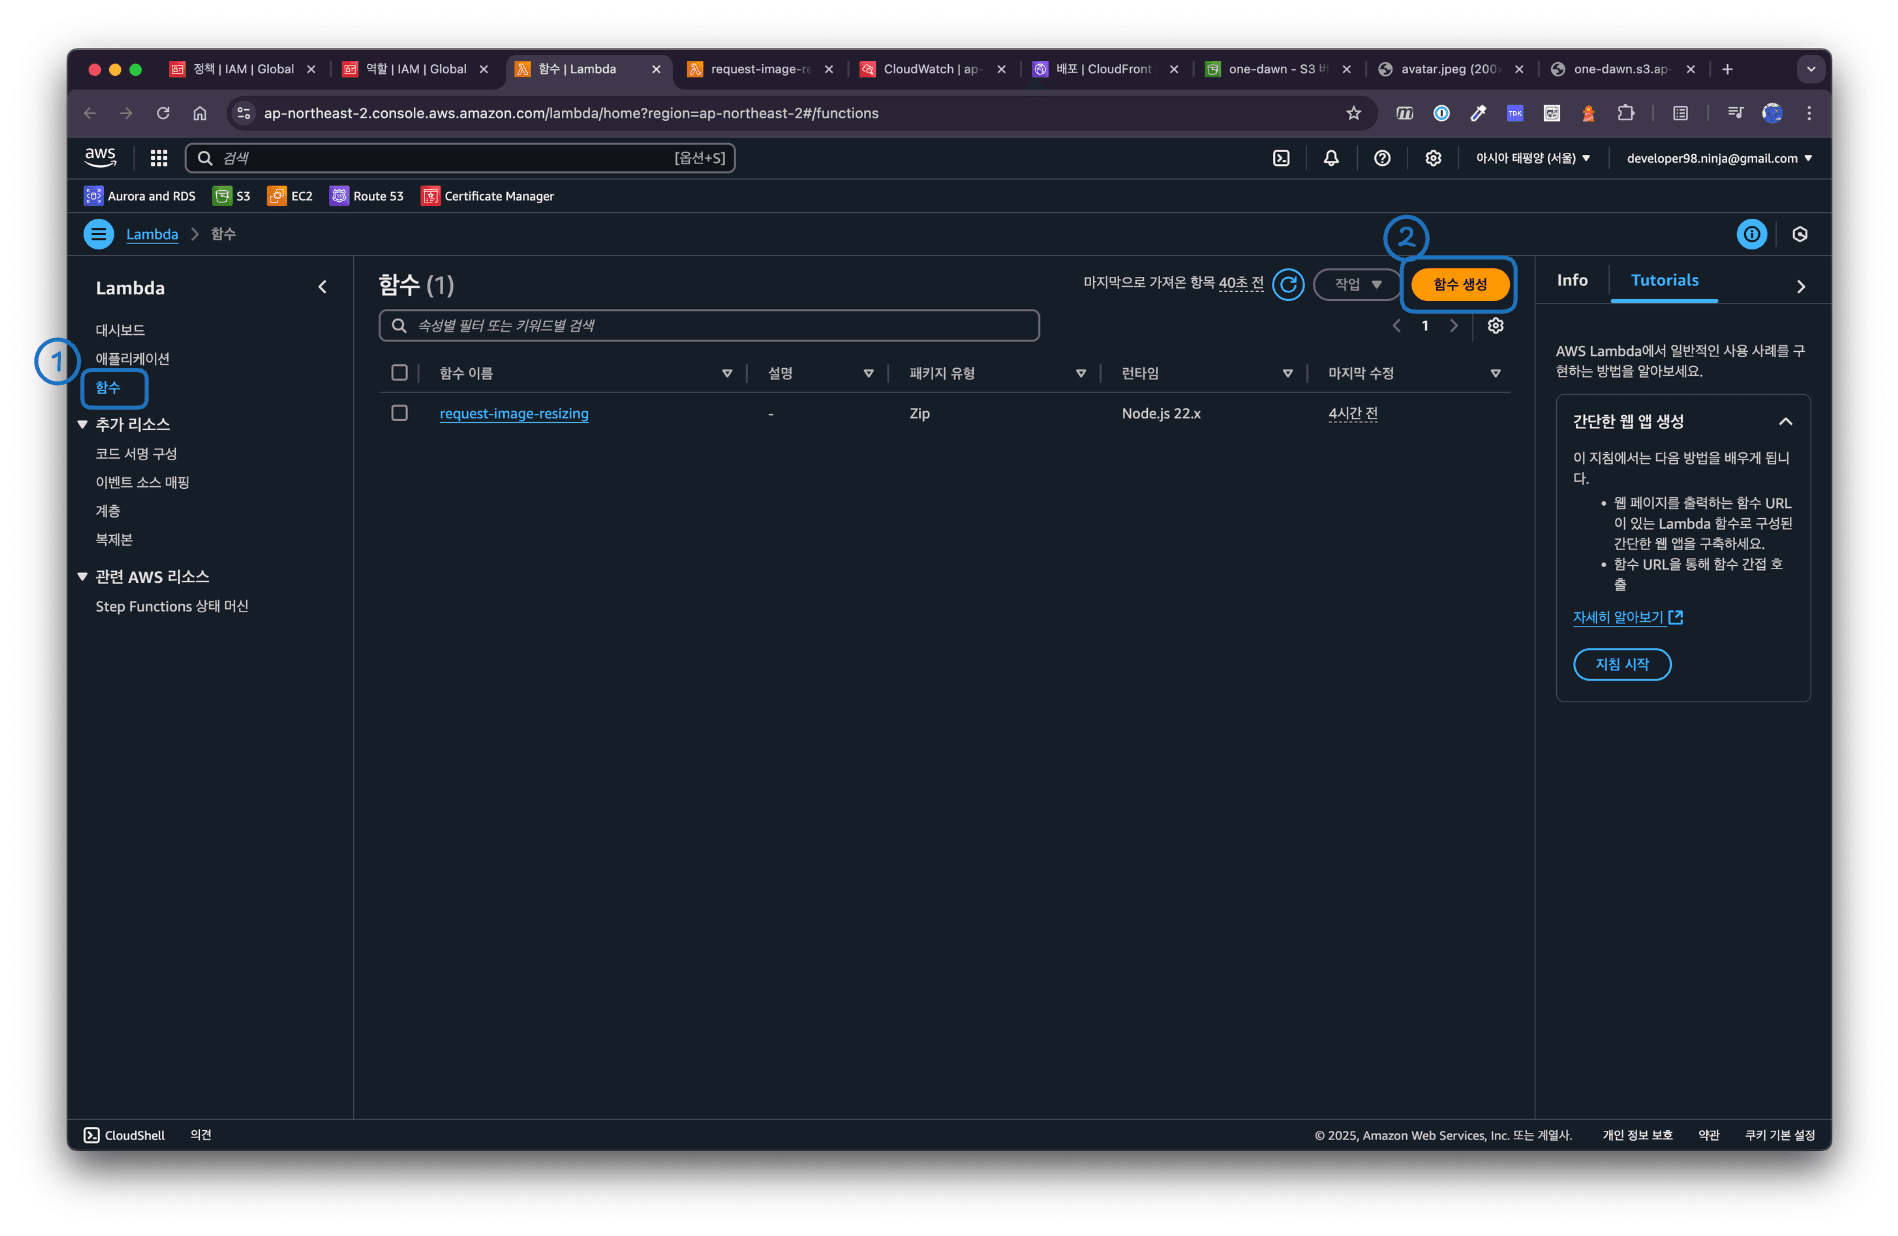This screenshot has width=1898, height=1236.
Task: Bookmark this page with the star icon
Action: pyautogui.click(x=1354, y=113)
